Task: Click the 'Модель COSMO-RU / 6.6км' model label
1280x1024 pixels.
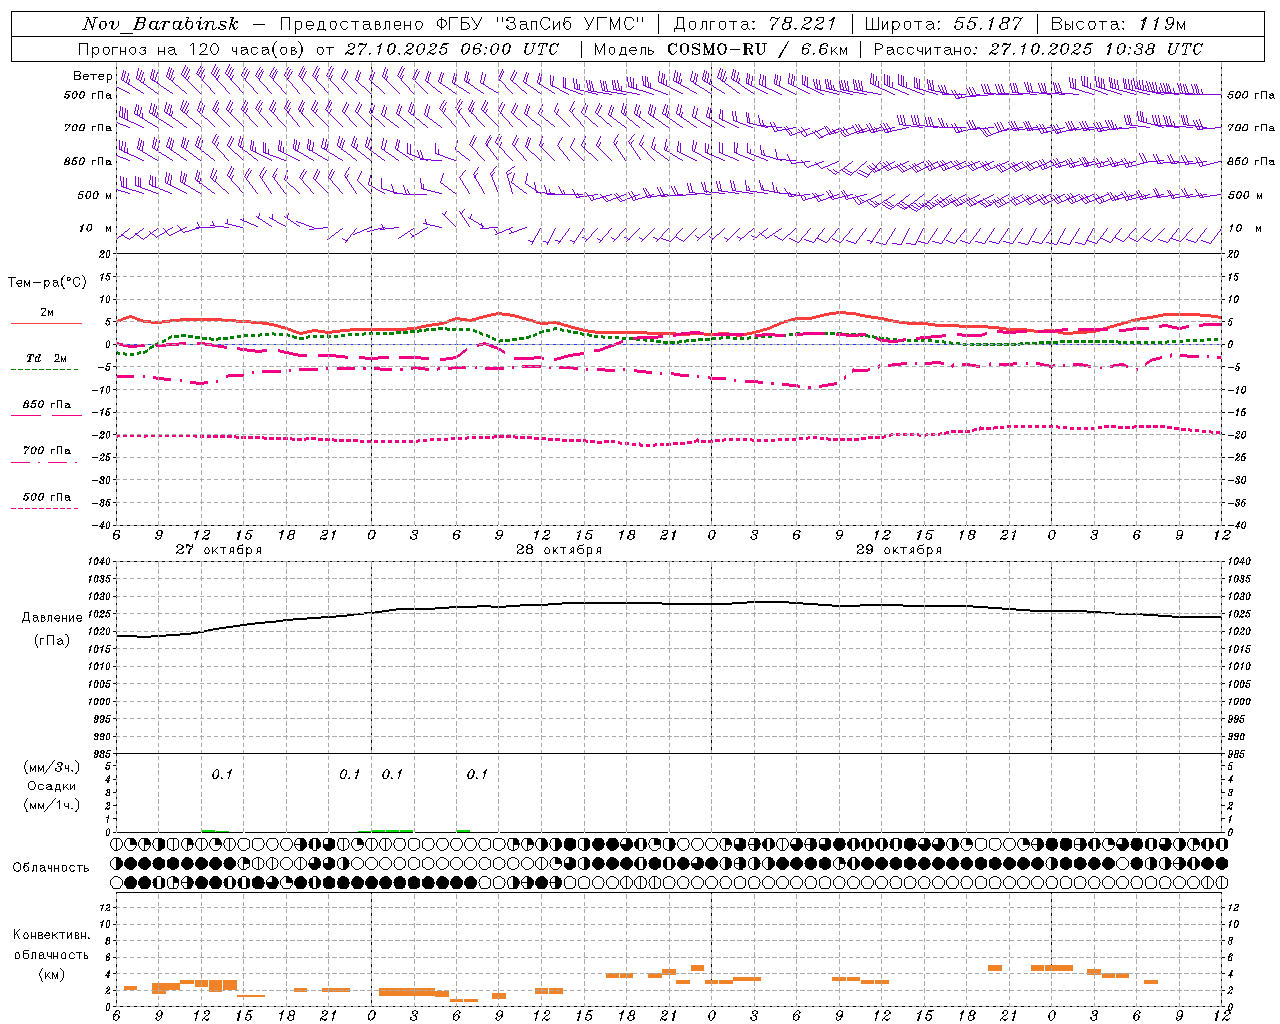Action: 721,49
